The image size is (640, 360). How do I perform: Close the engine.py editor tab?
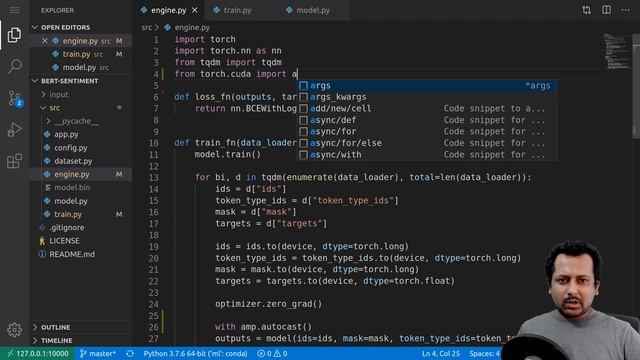(x=195, y=10)
